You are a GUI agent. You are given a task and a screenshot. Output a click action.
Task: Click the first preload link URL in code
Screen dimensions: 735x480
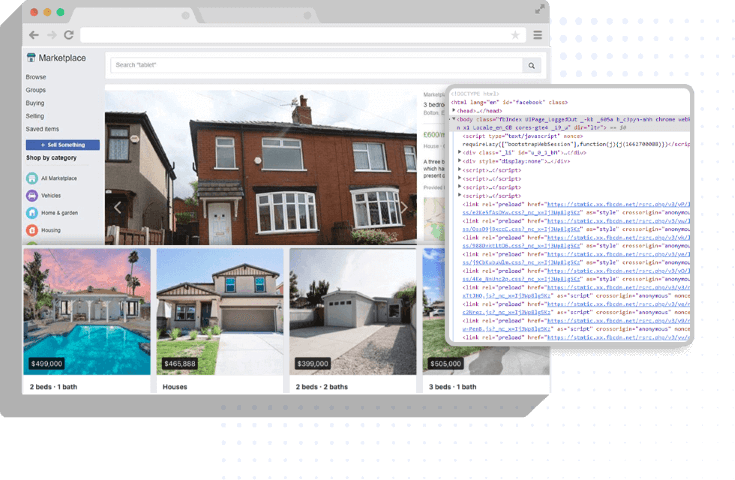[x=618, y=204]
